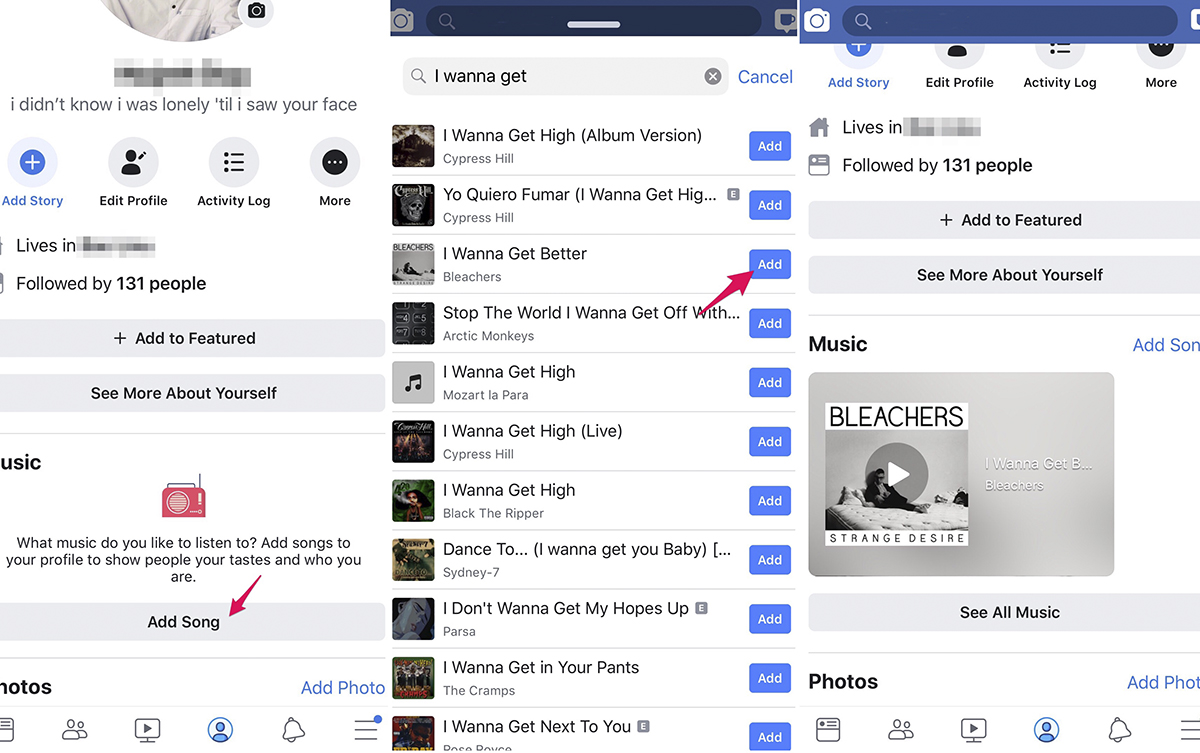Open the Friends tab below the radio illustration screen

click(x=75, y=730)
